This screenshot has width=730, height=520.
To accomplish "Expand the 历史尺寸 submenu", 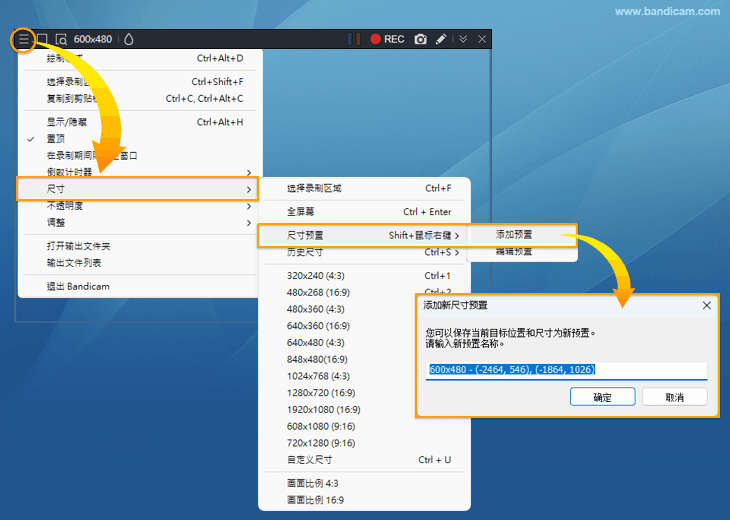I will [x=365, y=252].
